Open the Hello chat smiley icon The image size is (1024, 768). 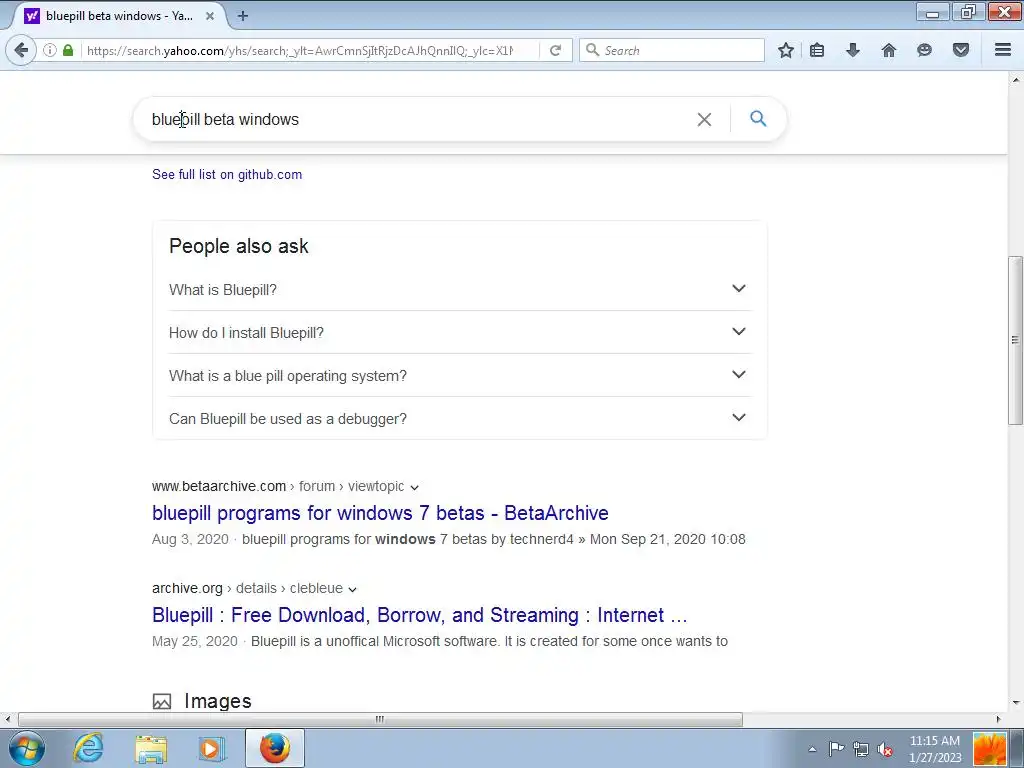[x=924, y=50]
